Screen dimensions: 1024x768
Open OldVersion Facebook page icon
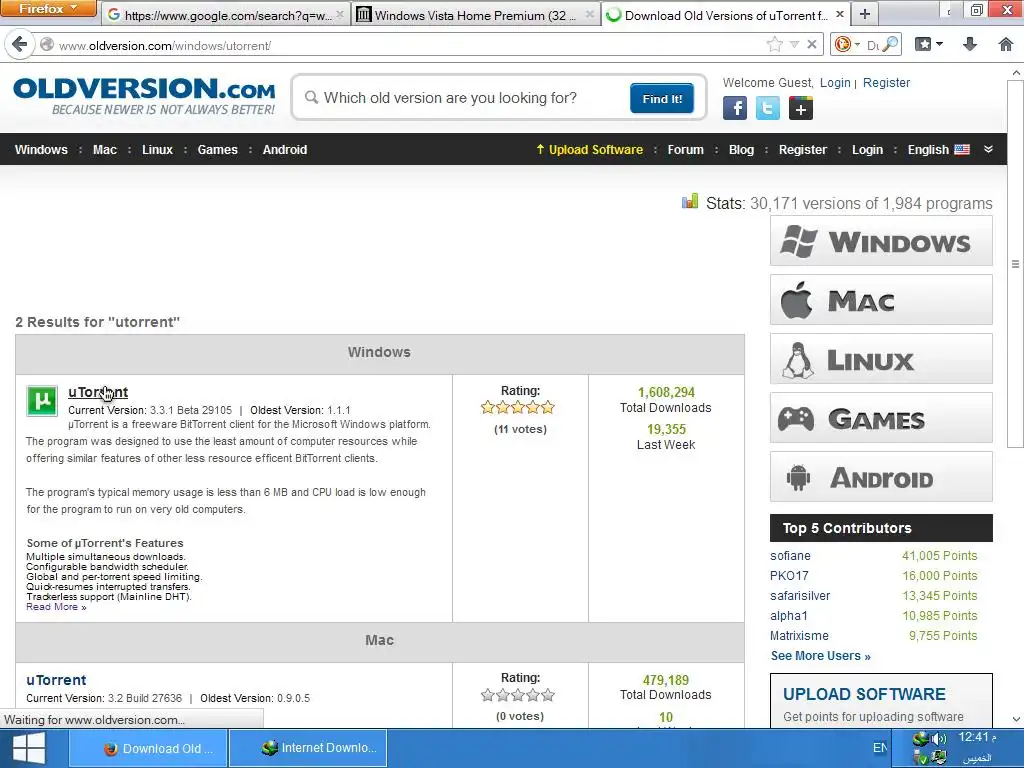pos(735,108)
